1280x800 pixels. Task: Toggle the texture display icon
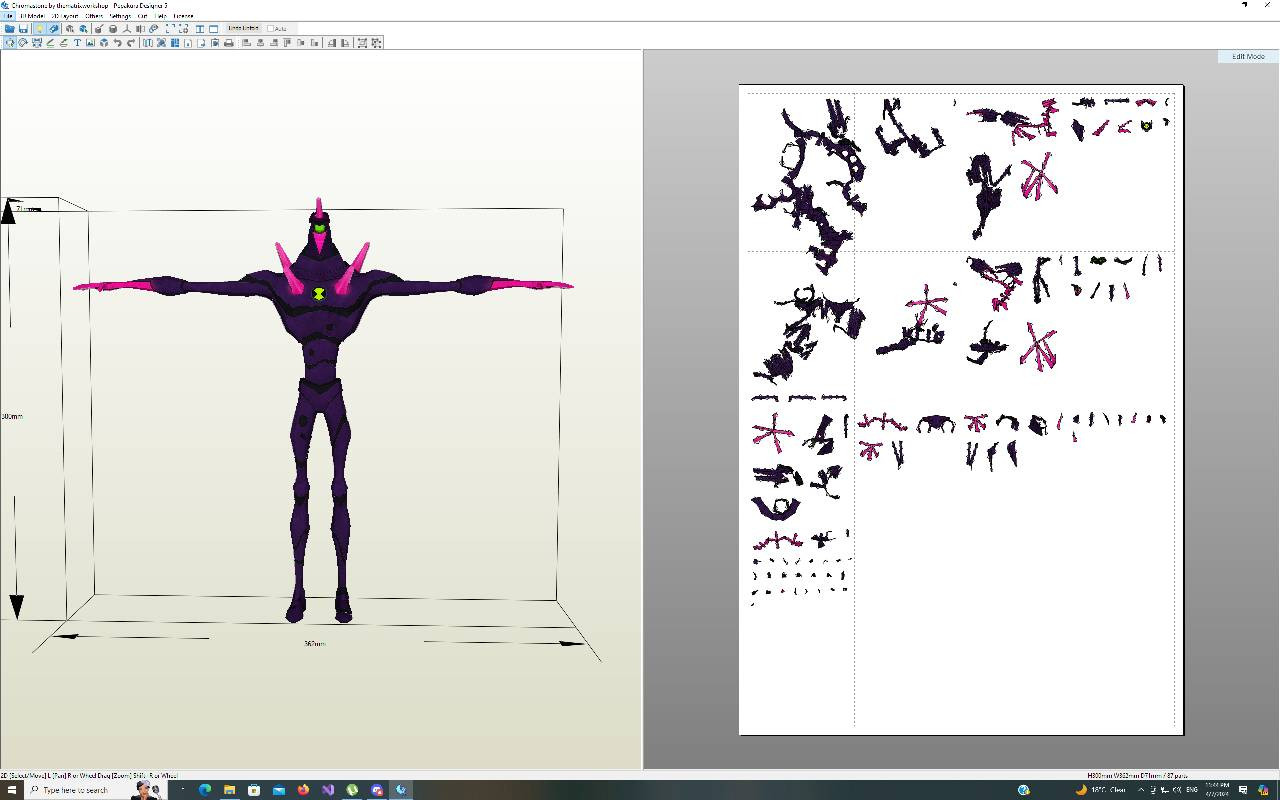pyautogui.click(x=54, y=29)
